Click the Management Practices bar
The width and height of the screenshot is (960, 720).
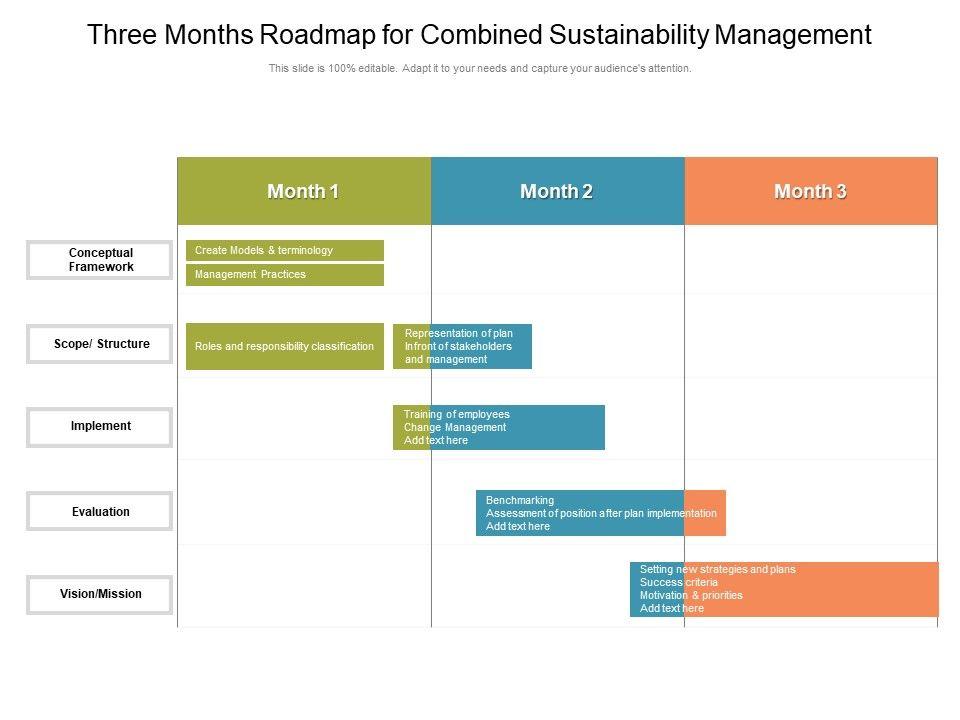pyautogui.click(x=285, y=275)
